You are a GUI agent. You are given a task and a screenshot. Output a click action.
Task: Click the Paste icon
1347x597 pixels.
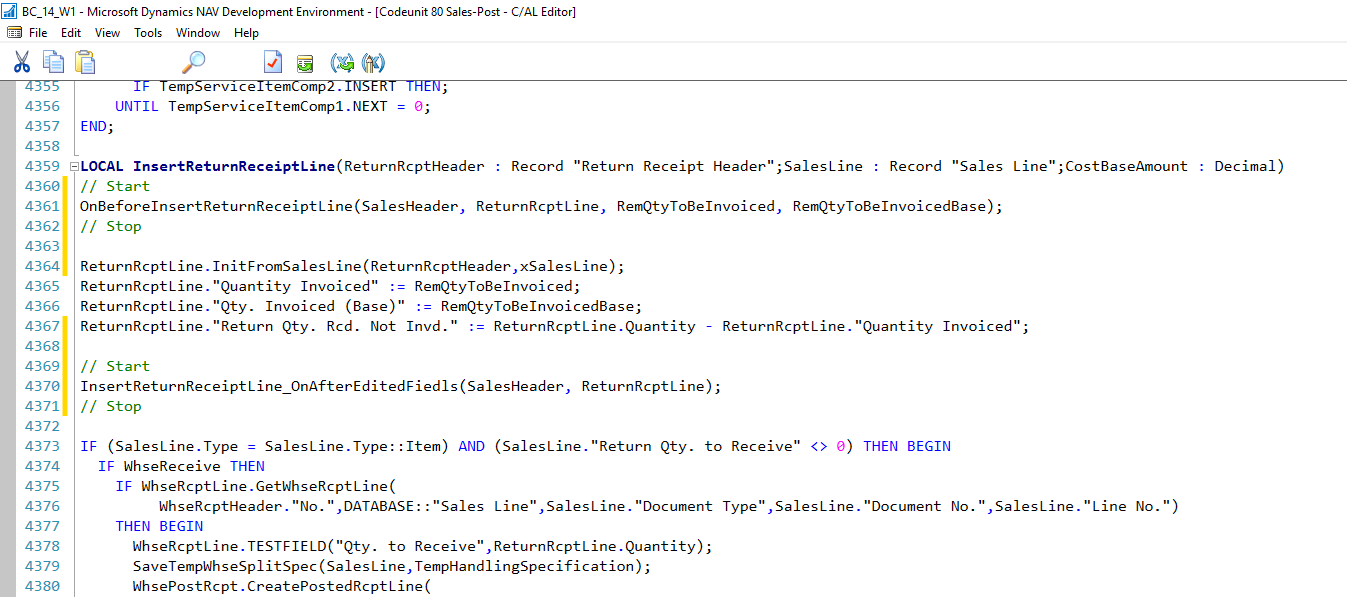[85, 61]
